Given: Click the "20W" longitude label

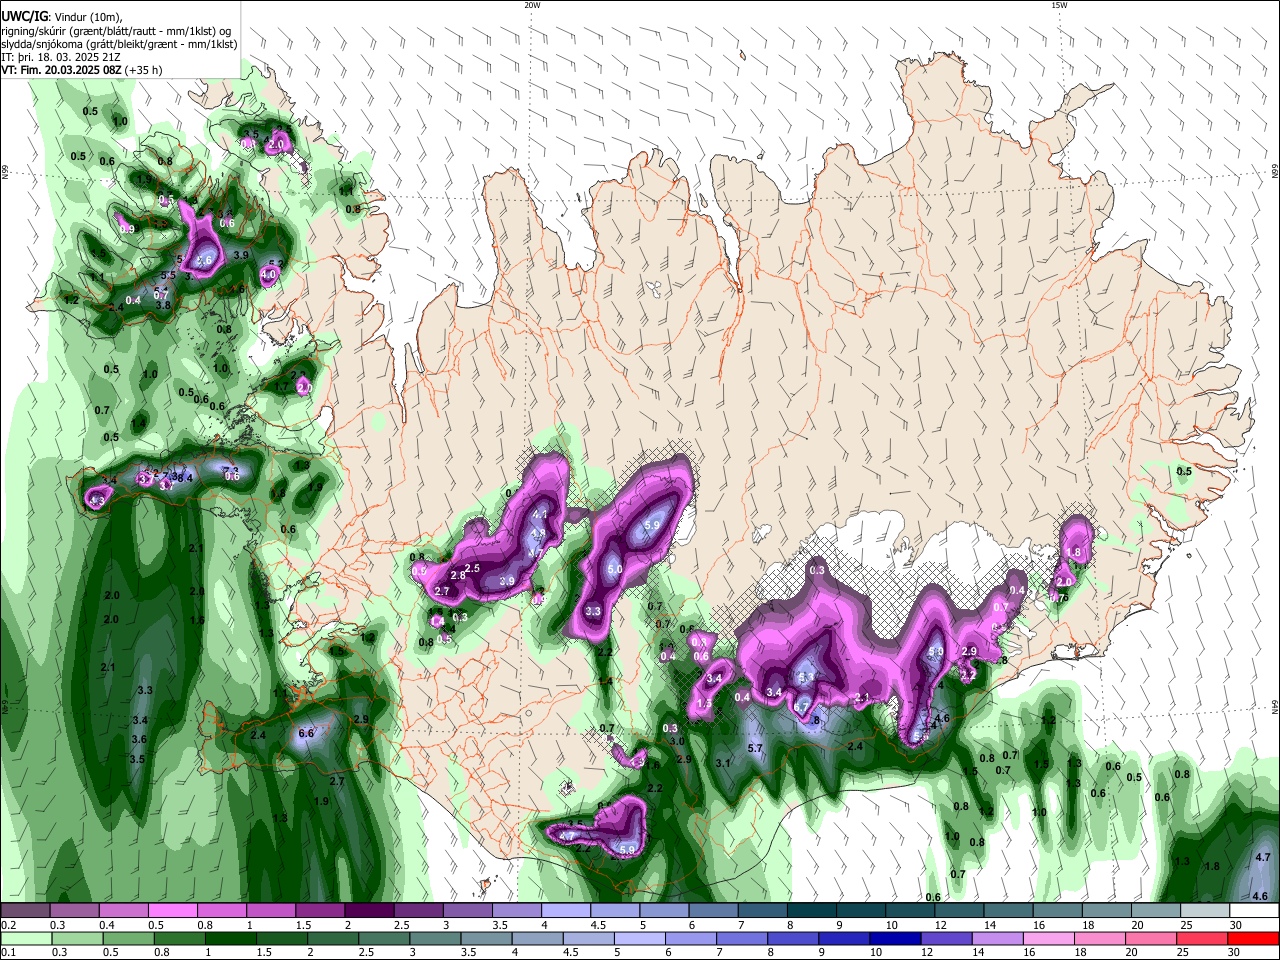Looking at the screenshot, I should (x=532, y=5).
